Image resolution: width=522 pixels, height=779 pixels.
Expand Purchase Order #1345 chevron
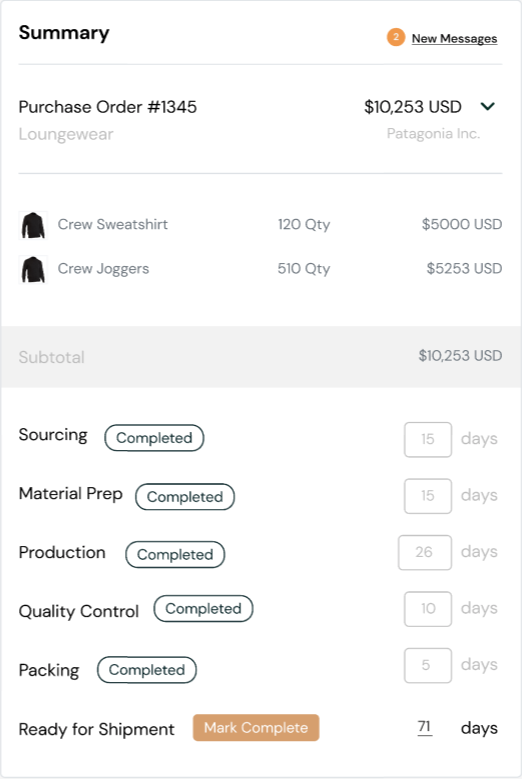488,106
